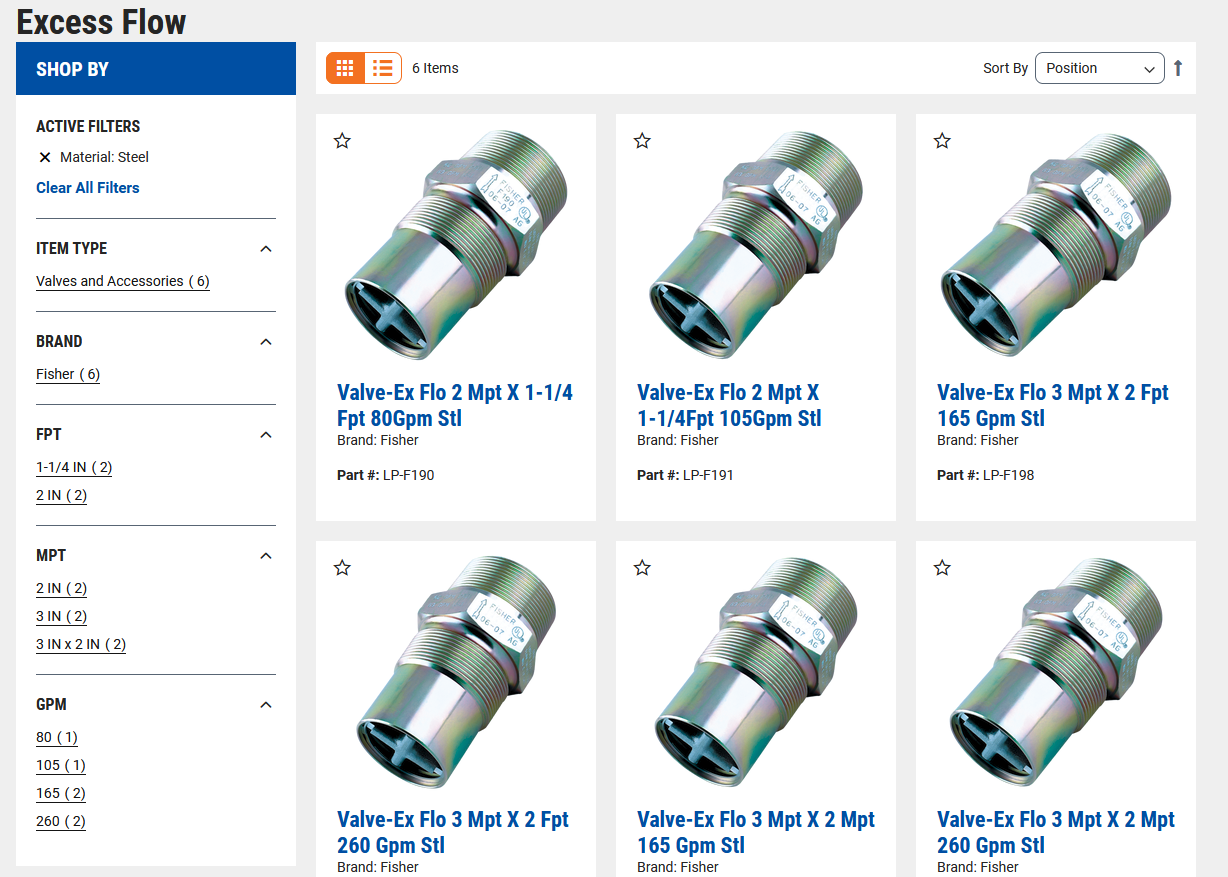The image size is (1228, 877).
Task: Collapse the GPM filter section
Action: point(266,705)
